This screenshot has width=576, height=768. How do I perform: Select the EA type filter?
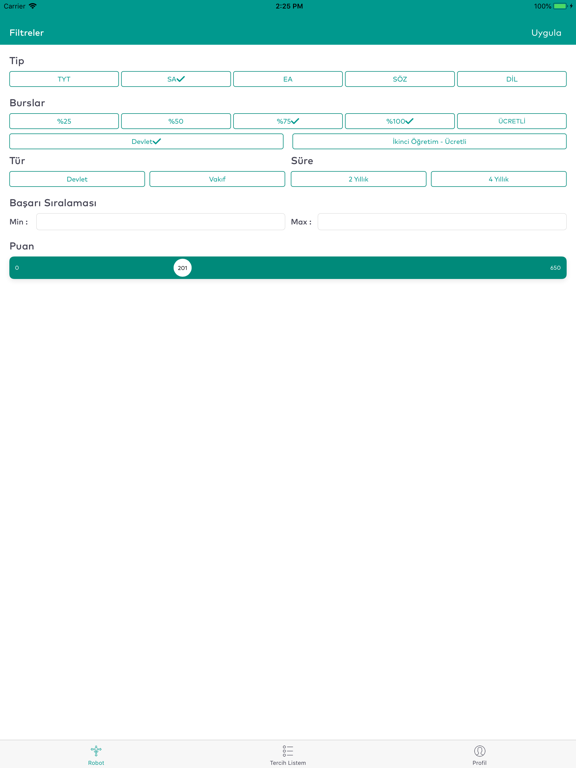click(288, 79)
